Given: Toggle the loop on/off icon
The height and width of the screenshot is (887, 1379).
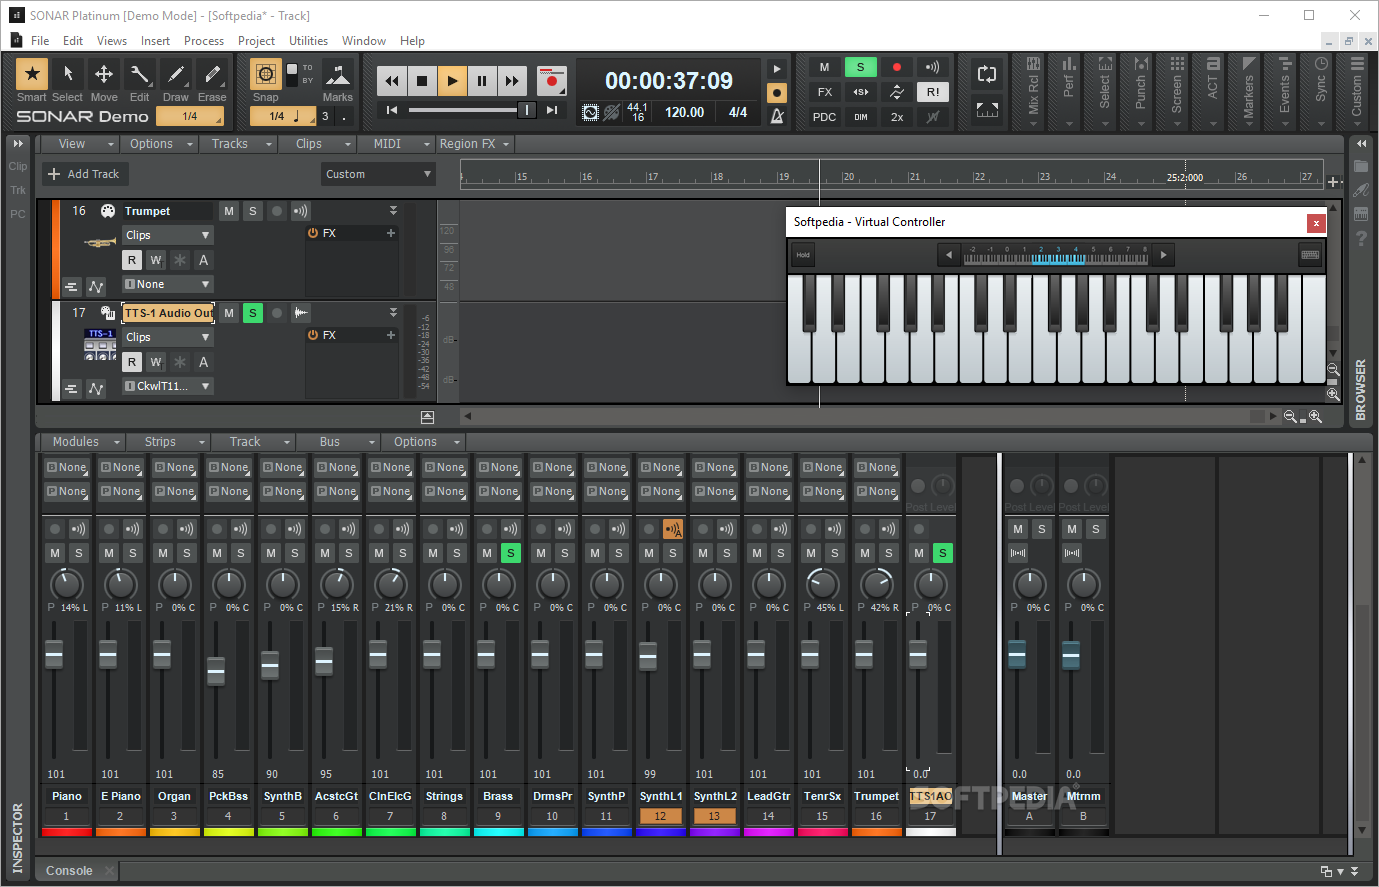Looking at the screenshot, I should [x=986, y=74].
